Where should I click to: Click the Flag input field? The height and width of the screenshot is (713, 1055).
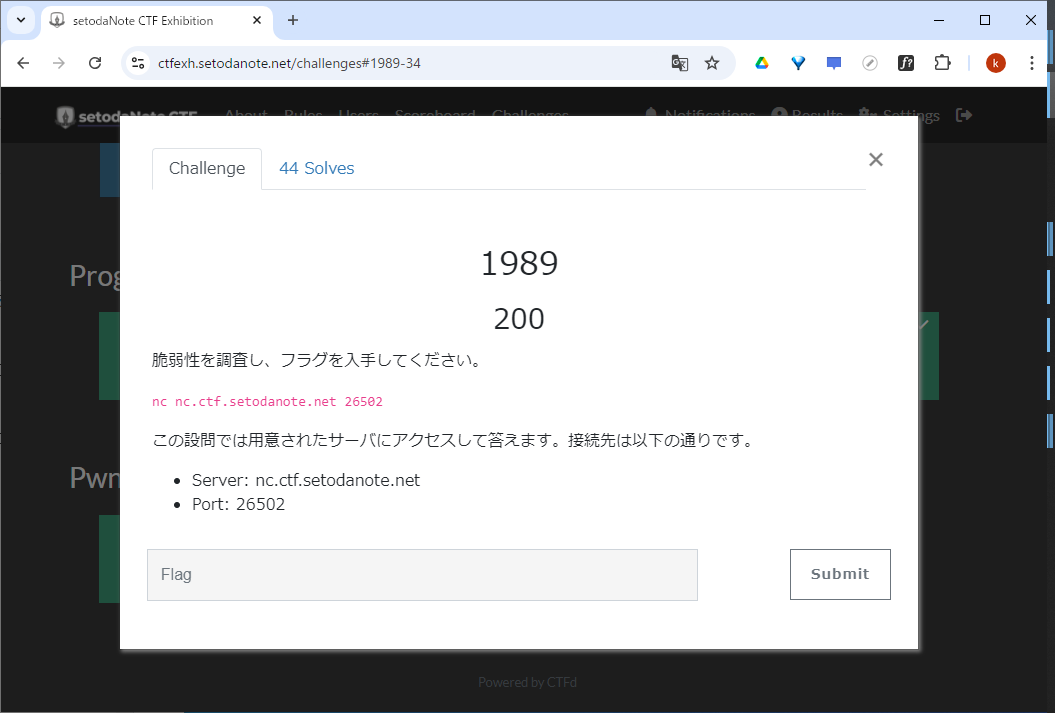tap(423, 574)
